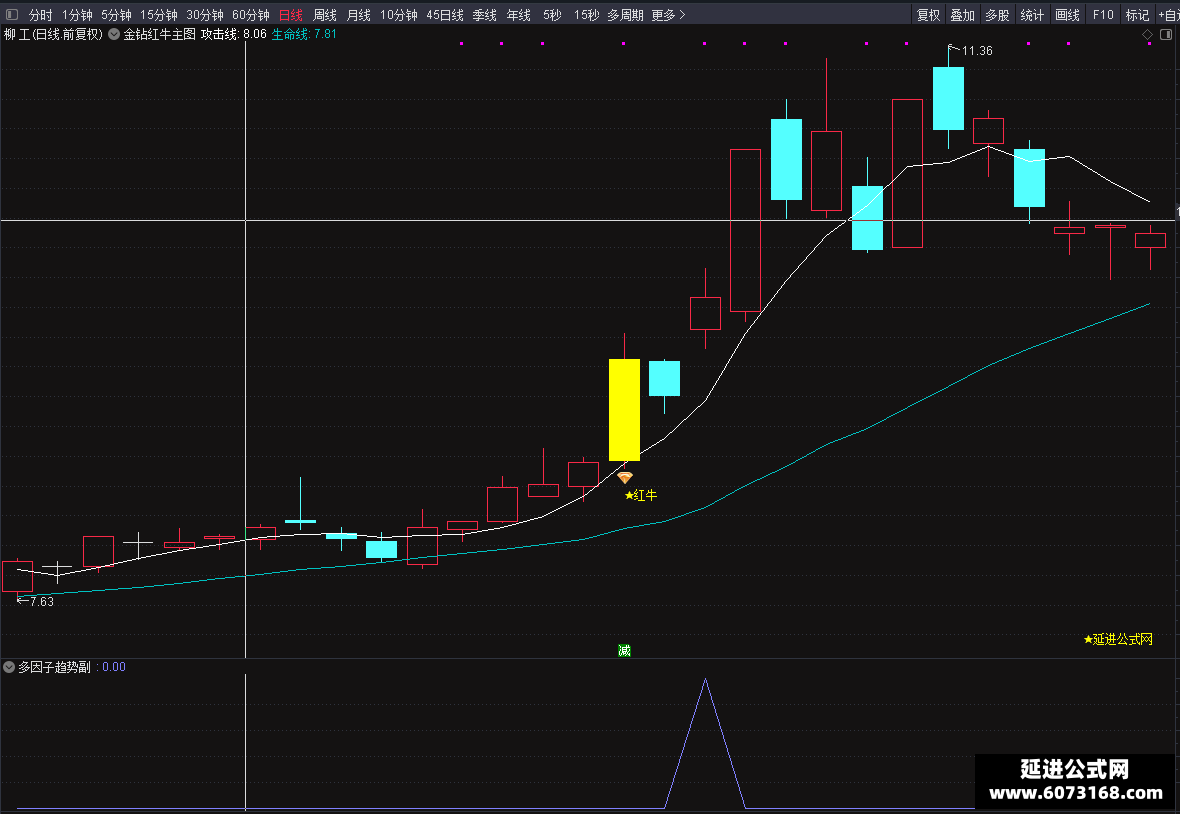This screenshot has width=1180, height=814.
Task: Expand the 多因子趋势副 indicator options
Action: click(9, 667)
